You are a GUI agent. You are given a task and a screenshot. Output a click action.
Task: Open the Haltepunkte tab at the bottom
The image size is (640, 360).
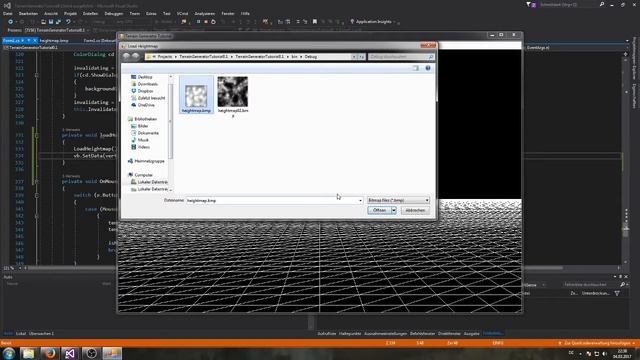point(350,333)
